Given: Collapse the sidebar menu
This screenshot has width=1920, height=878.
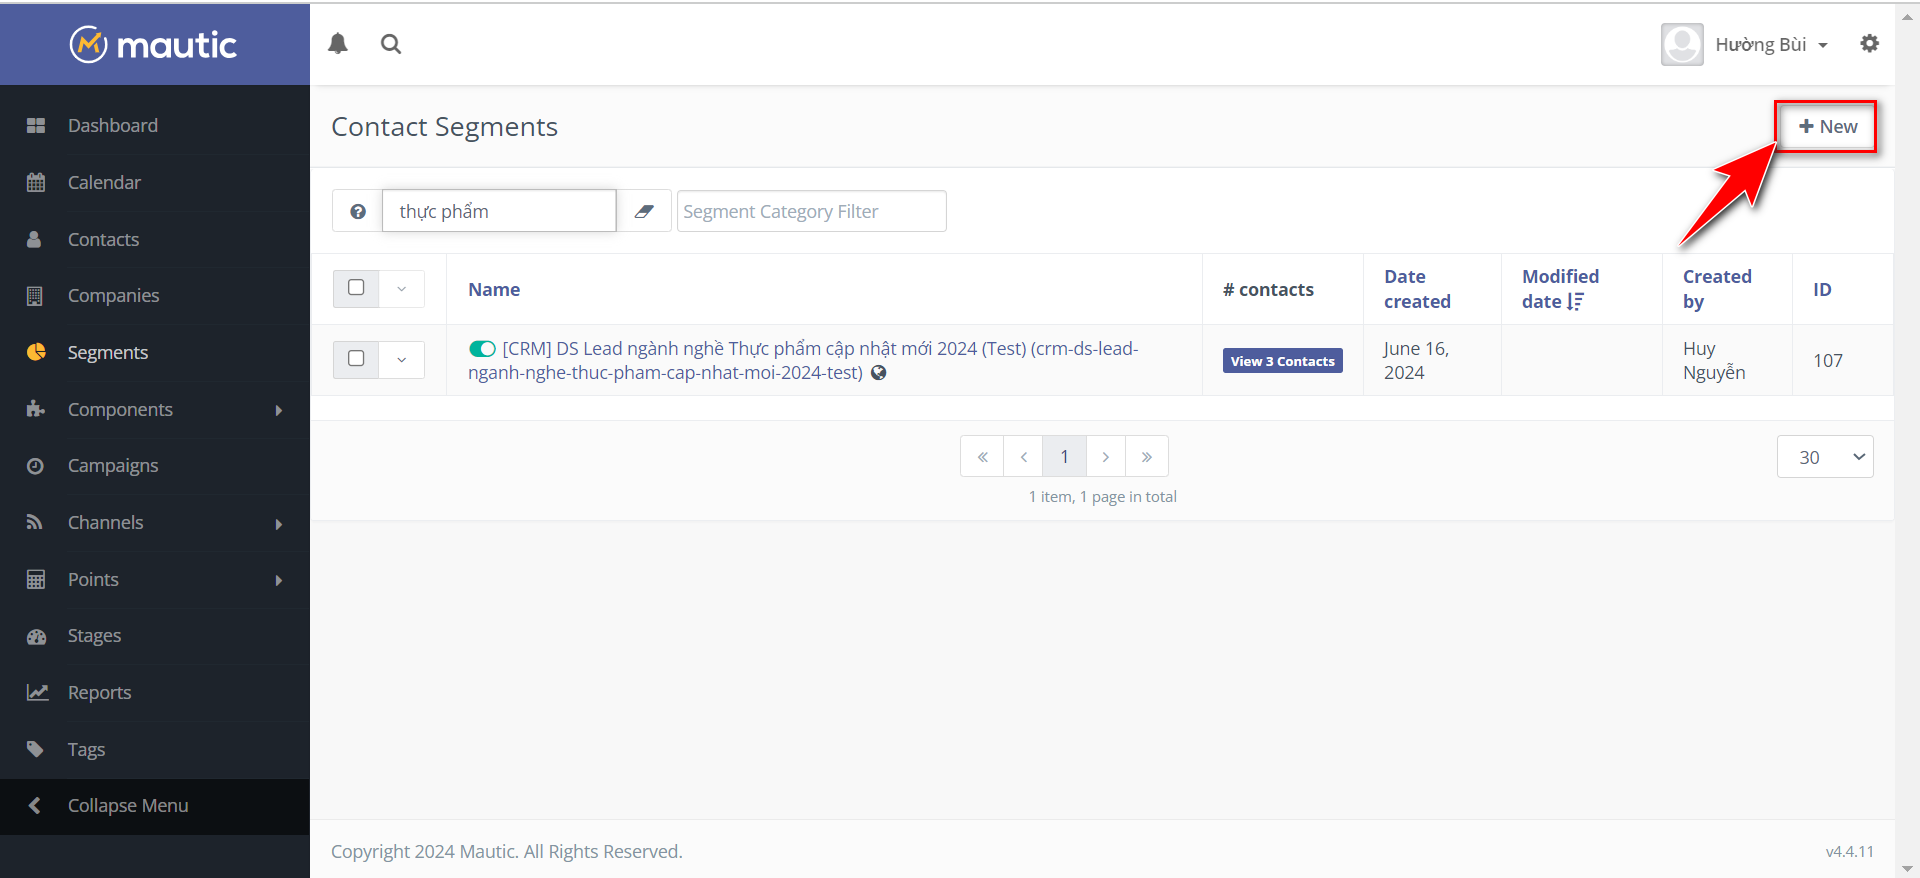Looking at the screenshot, I should click(x=127, y=806).
